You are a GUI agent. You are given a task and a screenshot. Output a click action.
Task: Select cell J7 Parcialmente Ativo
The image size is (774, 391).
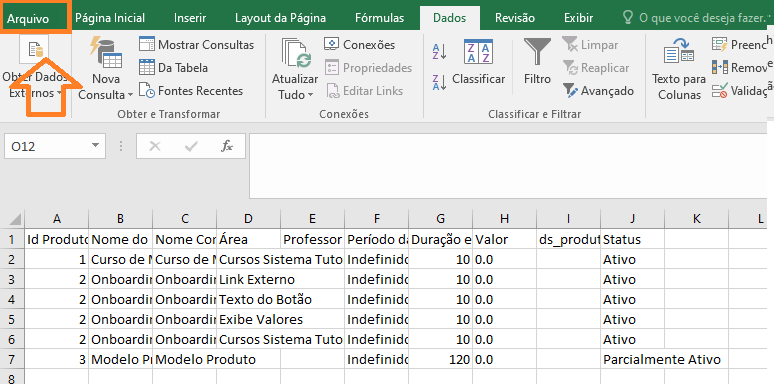coord(632,359)
